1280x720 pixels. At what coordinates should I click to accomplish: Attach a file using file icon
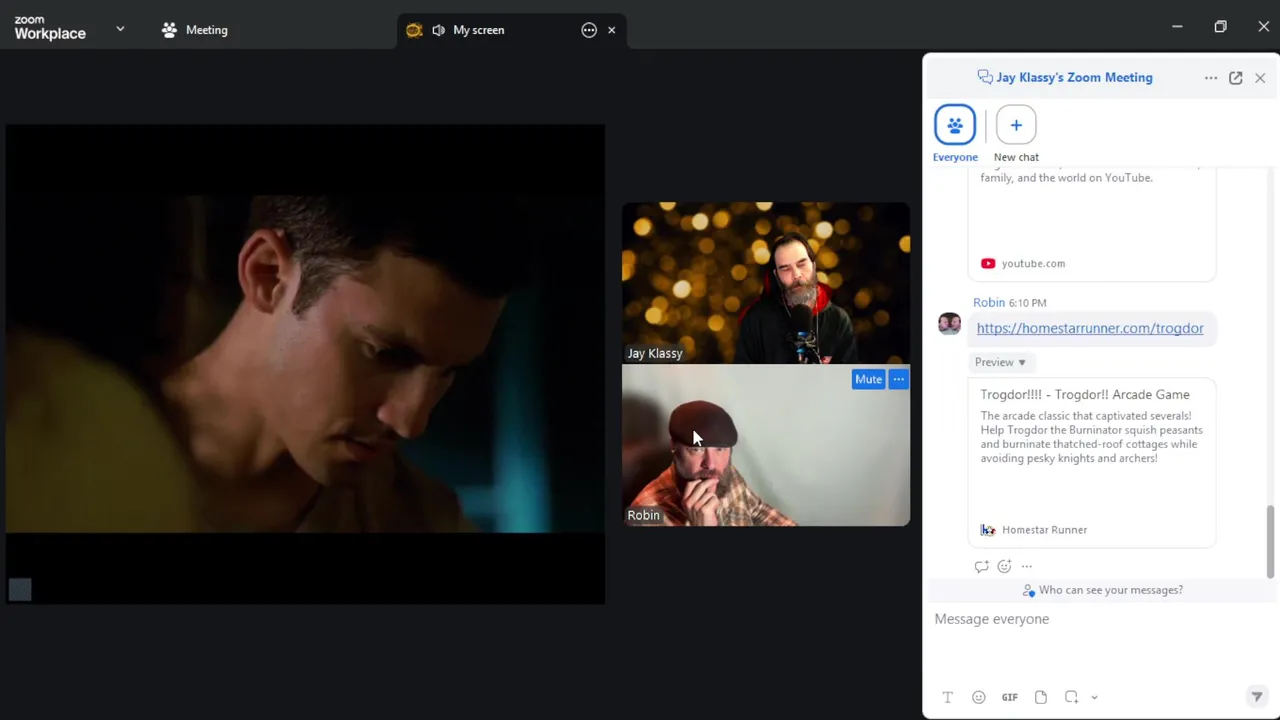point(1041,697)
